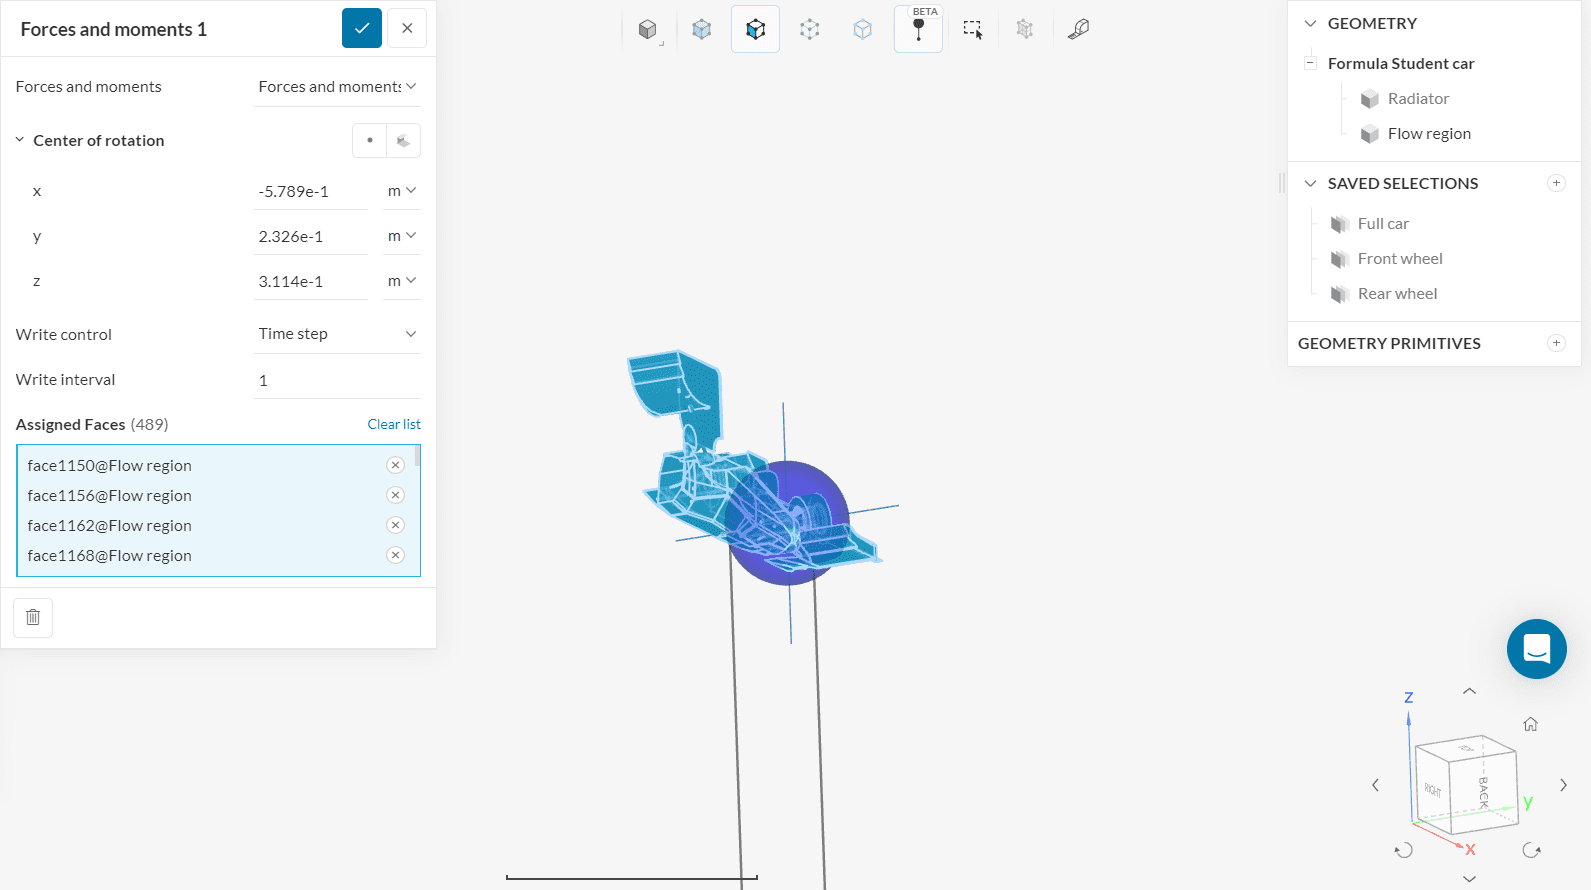Open the measure tape tool
Image resolution: width=1591 pixels, height=890 pixels.
pyautogui.click(x=1078, y=29)
